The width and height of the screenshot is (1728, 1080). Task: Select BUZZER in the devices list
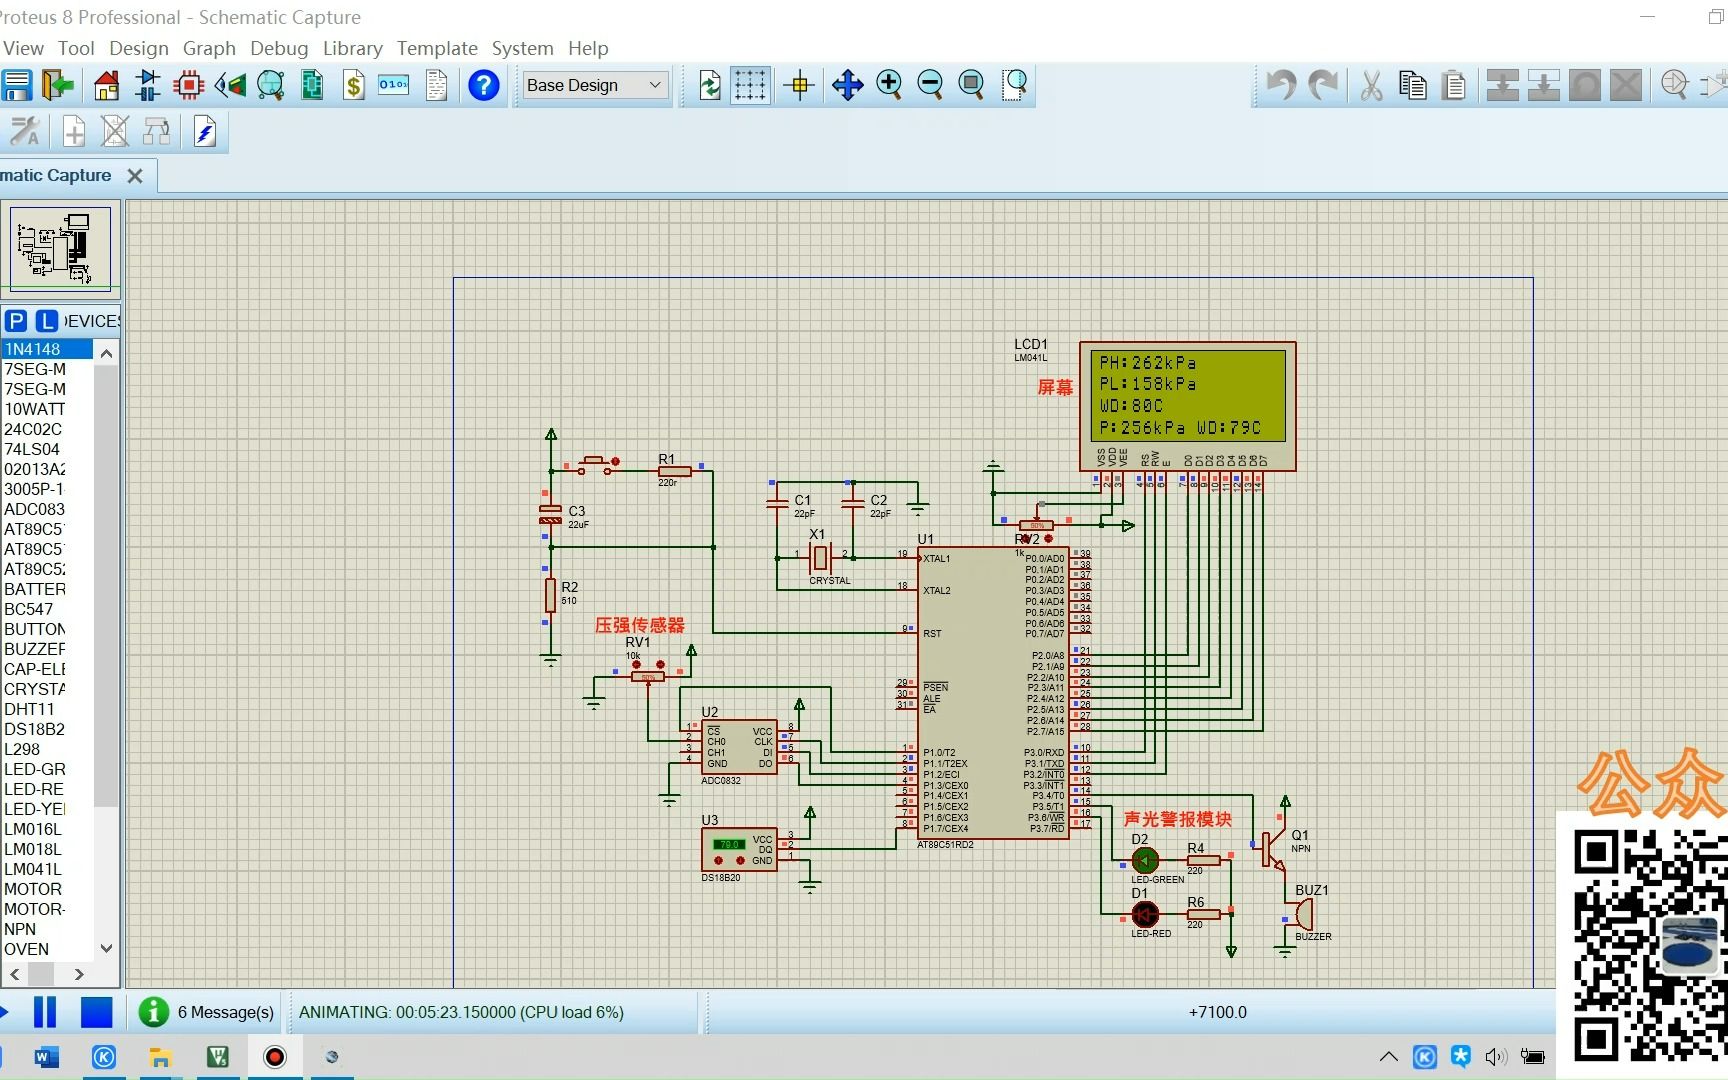[x=47, y=649]
